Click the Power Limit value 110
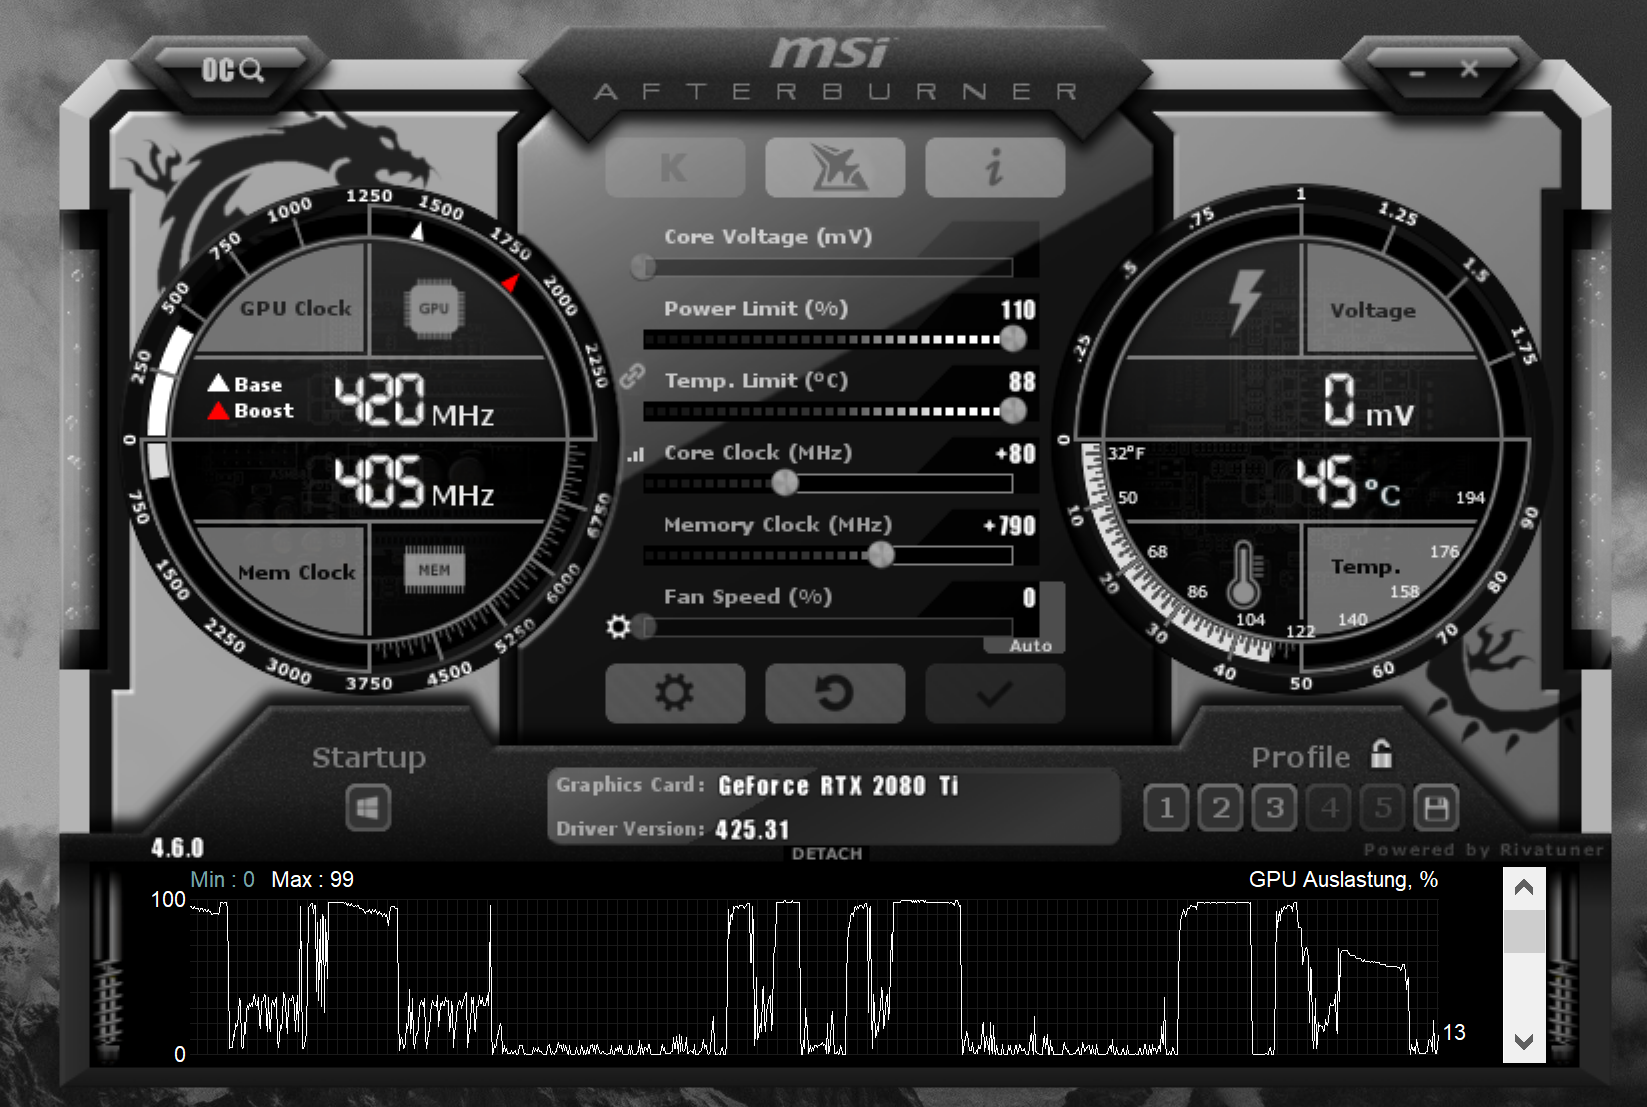 point(1018,310)
